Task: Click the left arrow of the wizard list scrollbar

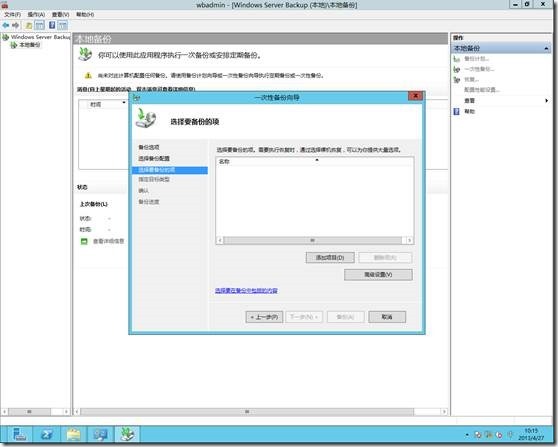Action: click(x=220, y=240)
